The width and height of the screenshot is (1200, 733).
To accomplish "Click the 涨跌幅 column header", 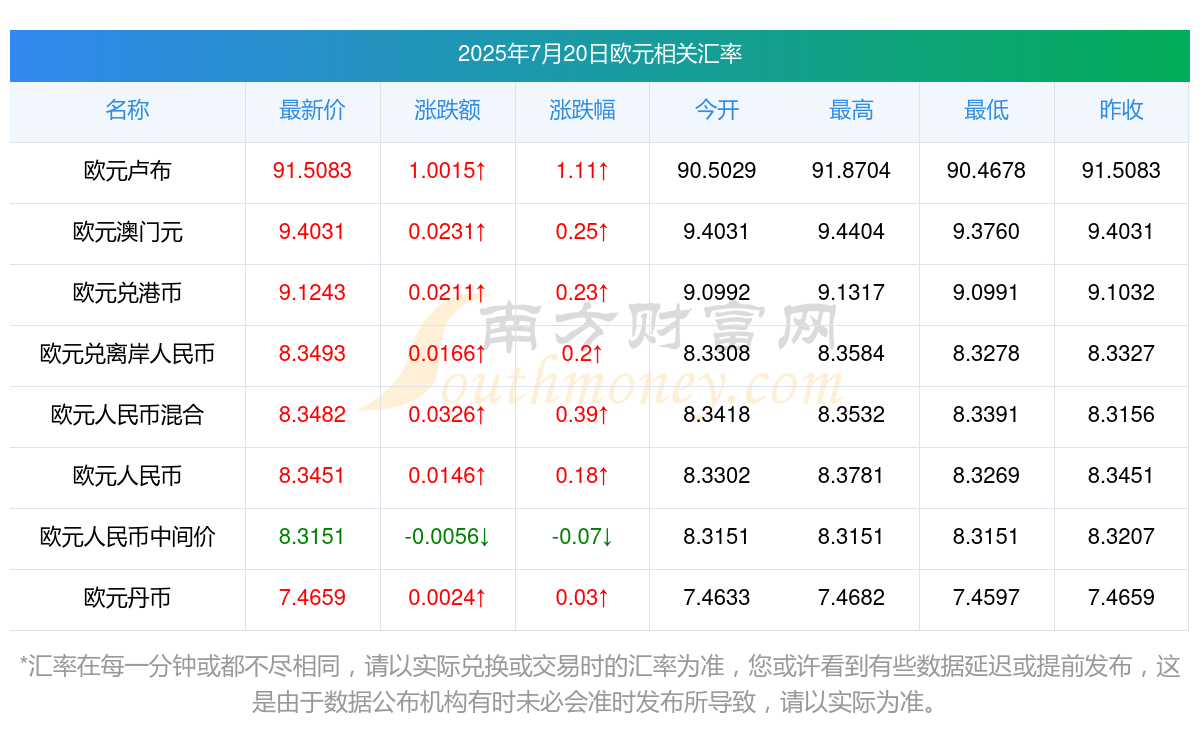I will 582,110.
